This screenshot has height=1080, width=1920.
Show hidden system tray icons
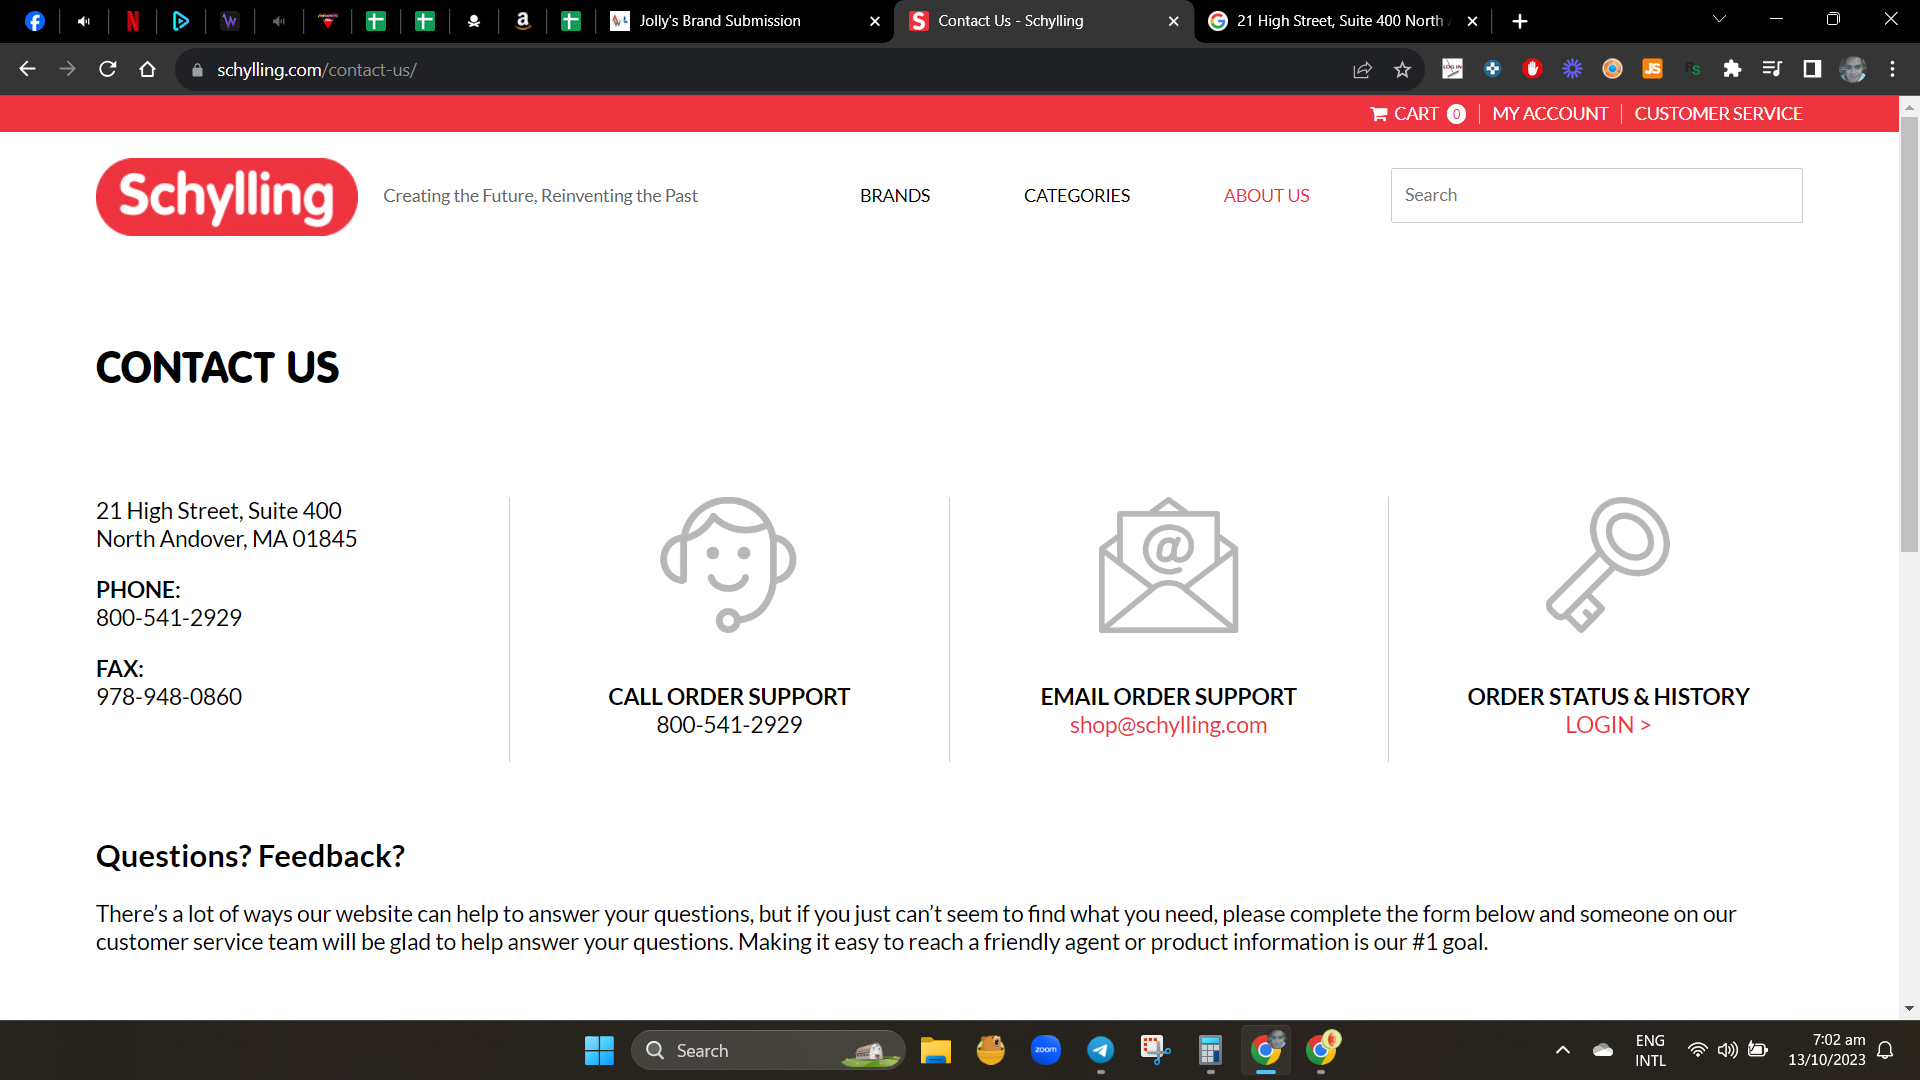tap(1563, 1050)
